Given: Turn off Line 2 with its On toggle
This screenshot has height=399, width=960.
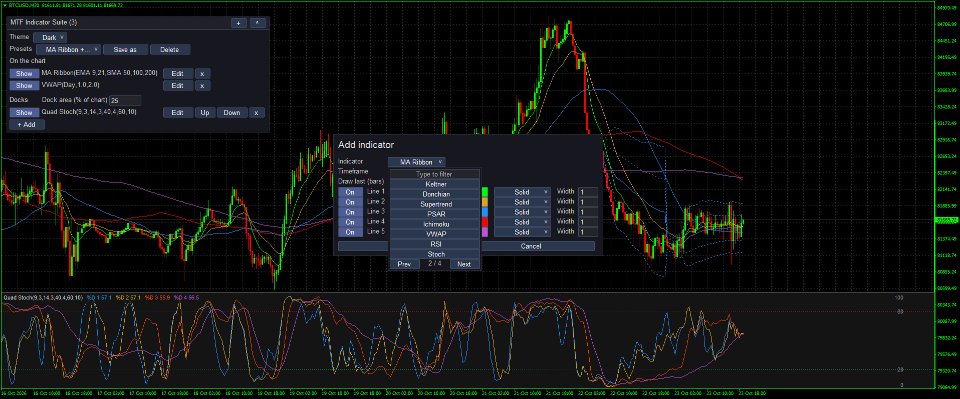Looking at the screenshot, I should coord(350,202).
